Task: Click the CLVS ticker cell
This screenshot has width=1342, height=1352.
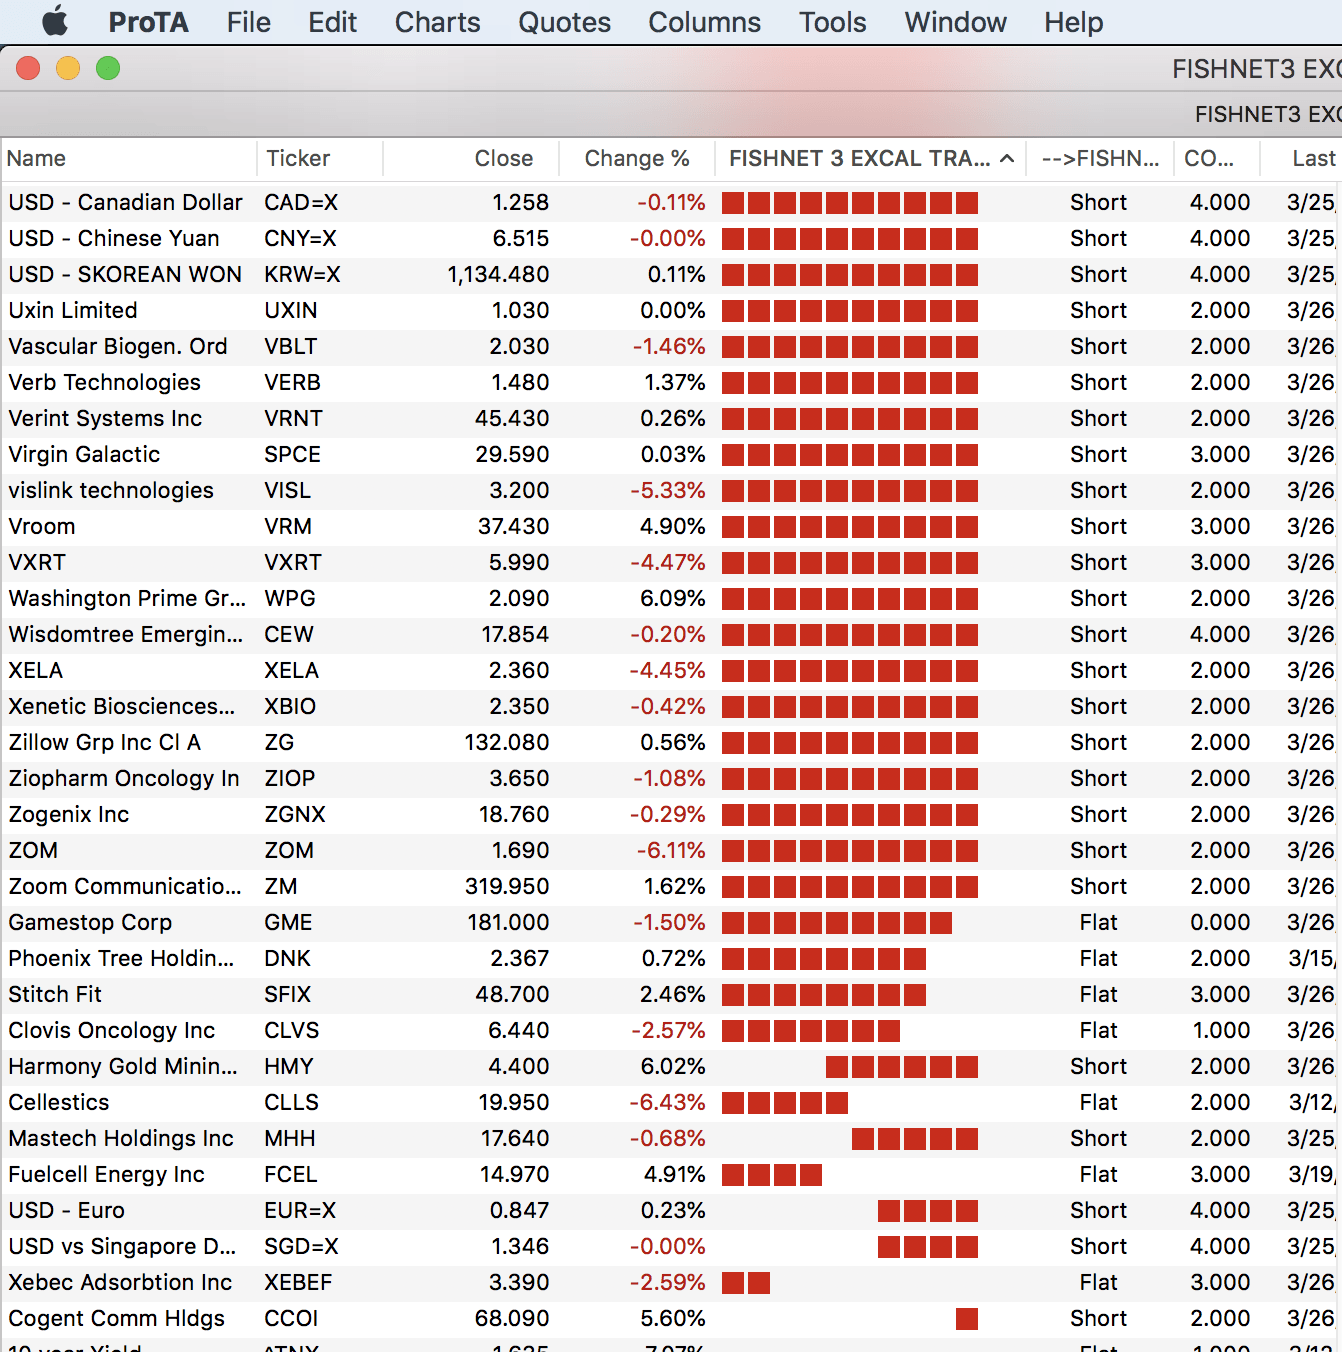Action: pyautogui.click(x=291, y=1030)
